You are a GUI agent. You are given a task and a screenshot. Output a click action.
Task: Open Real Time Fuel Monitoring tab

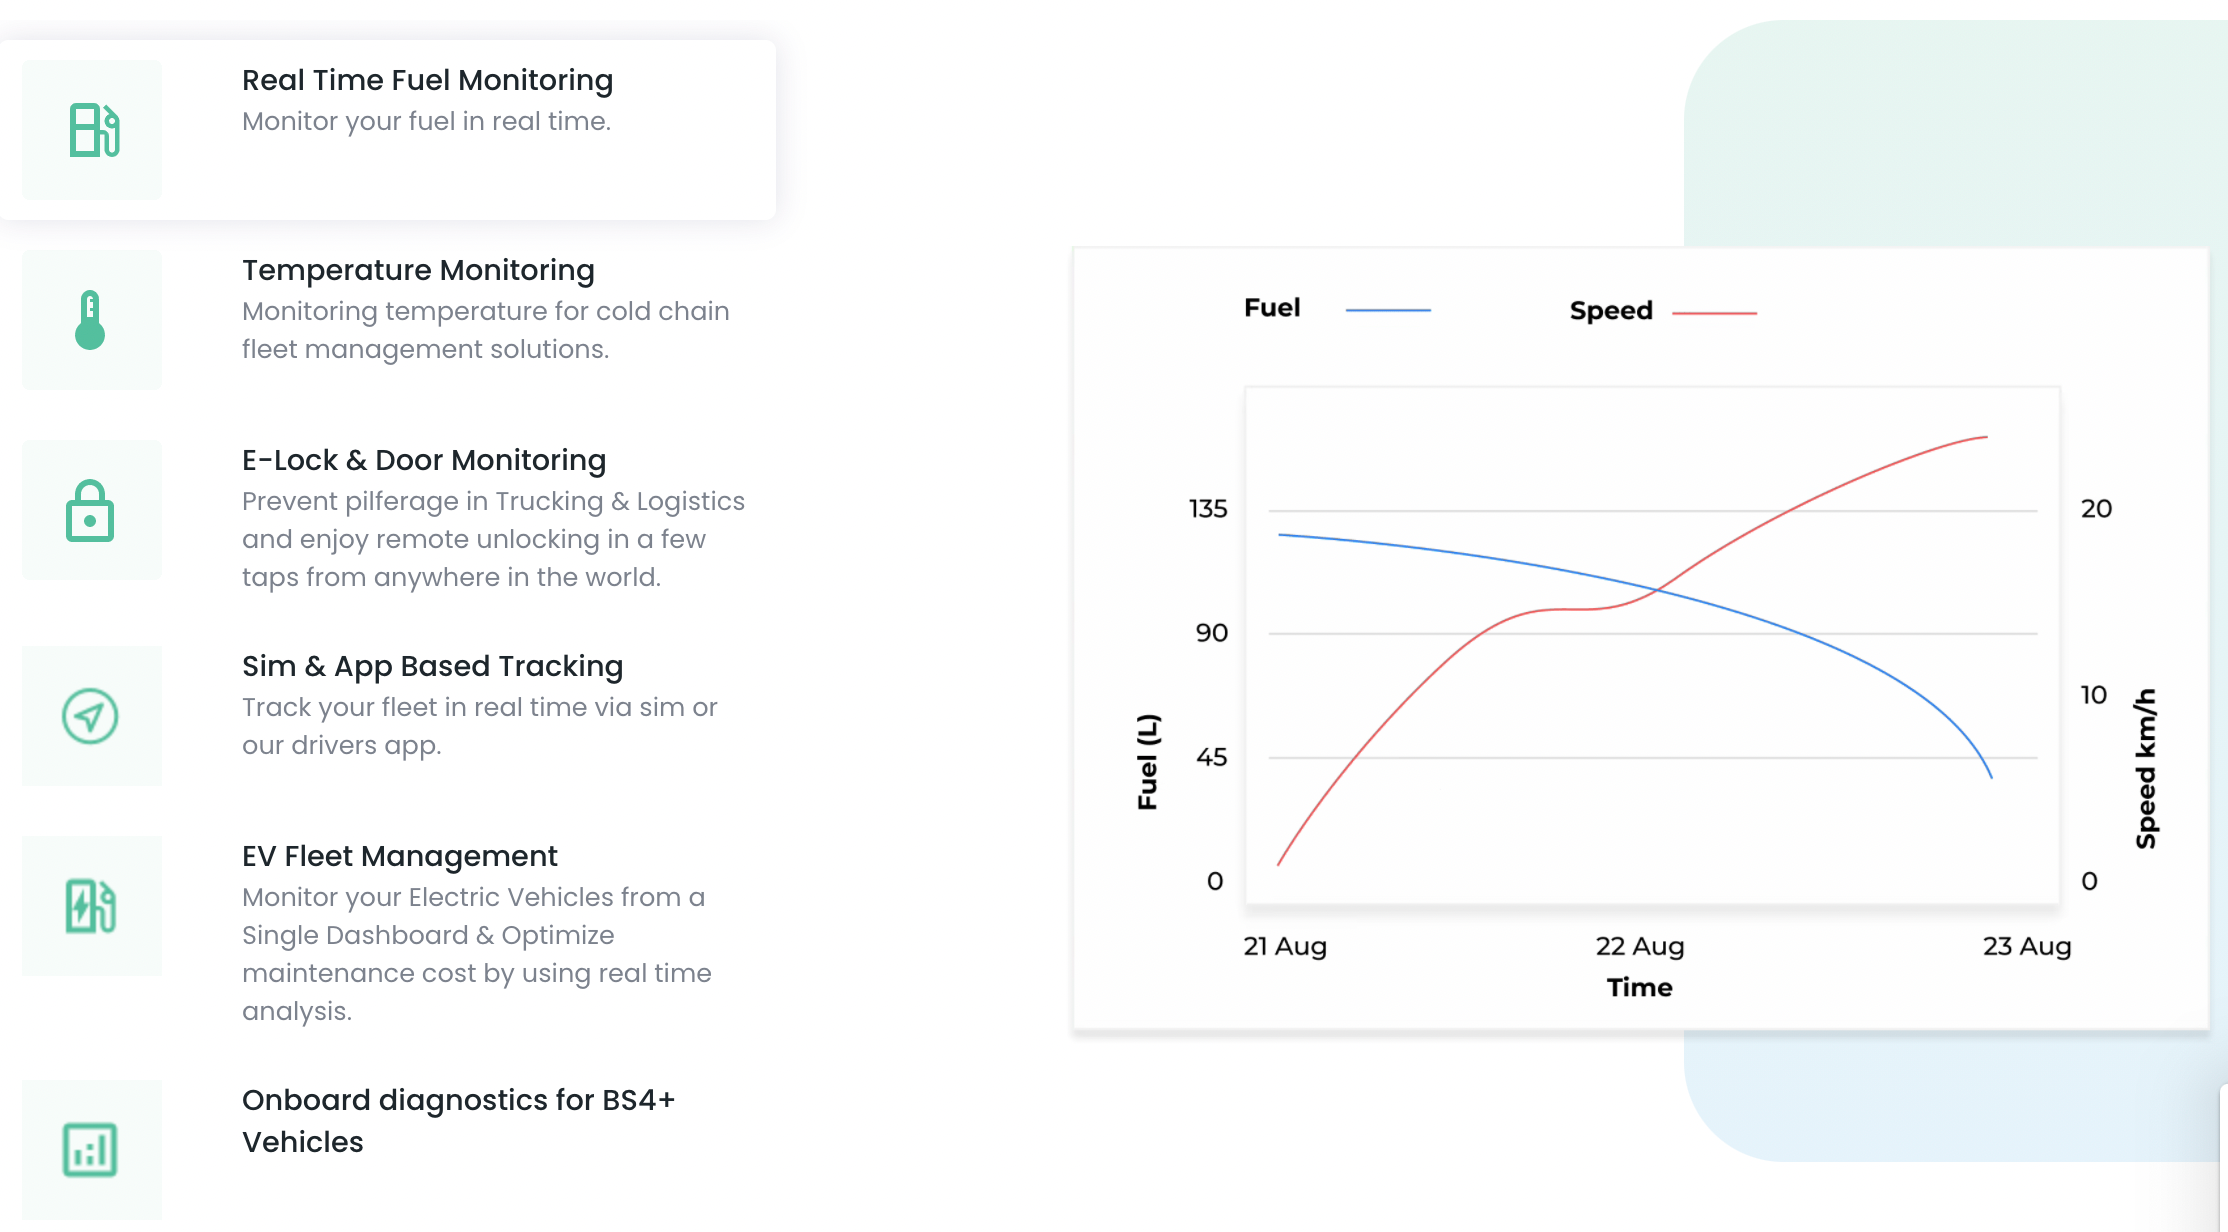click(x=427, y=80)
